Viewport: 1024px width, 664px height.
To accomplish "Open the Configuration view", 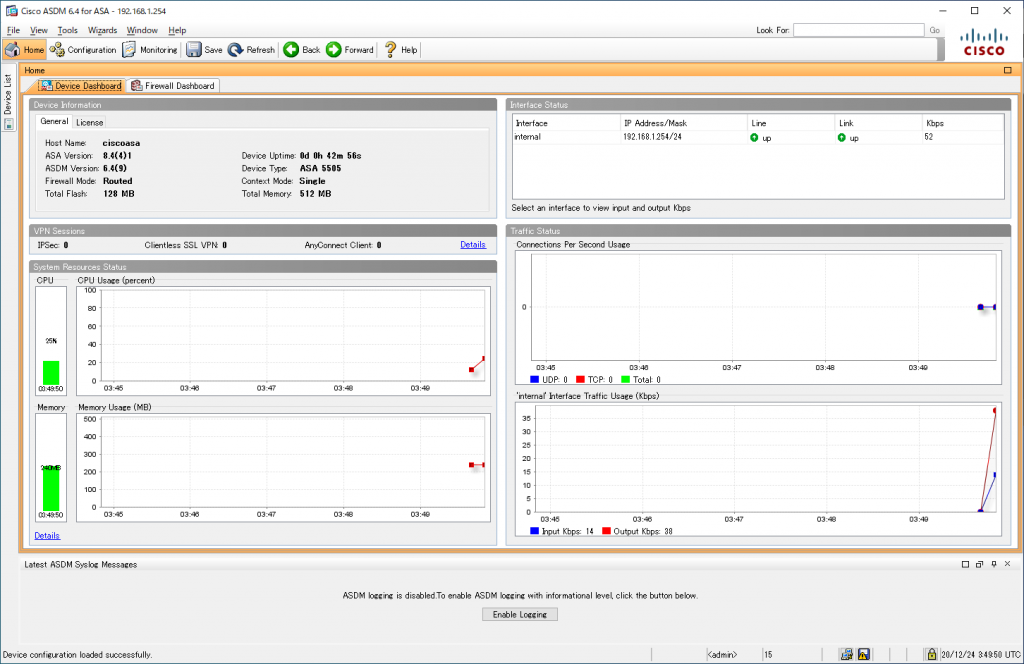I will pyautogui.click(x=83, y=50).
